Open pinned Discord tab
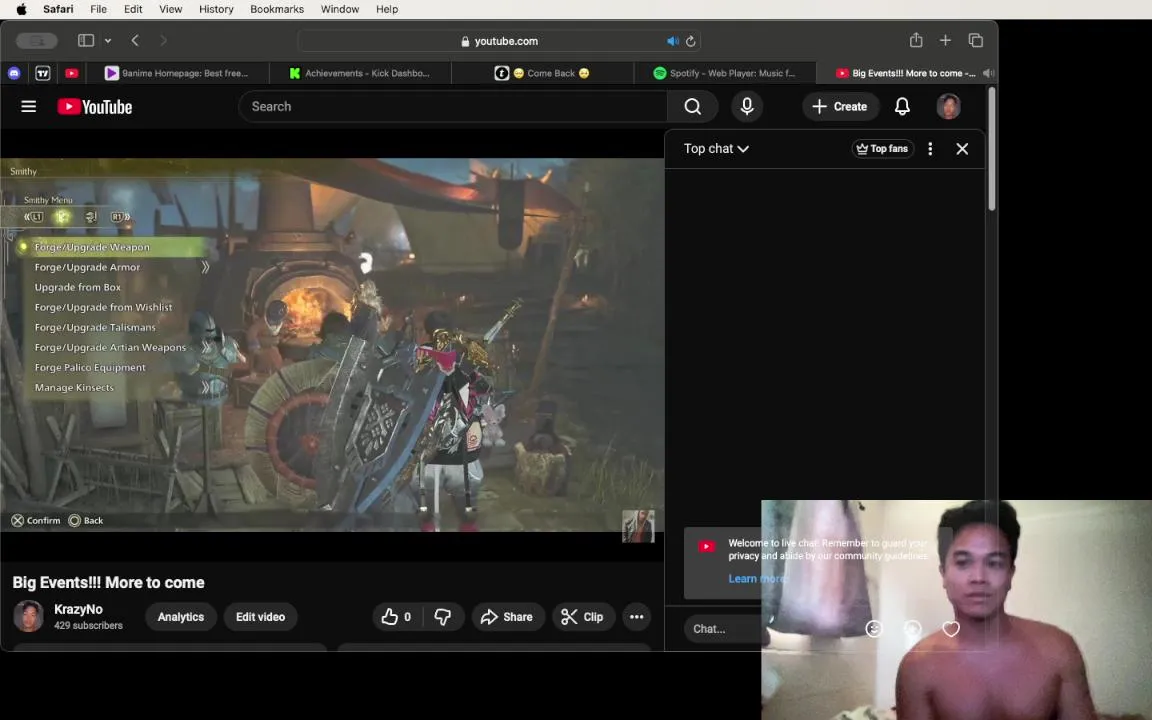This screenshot has width=1152, height=720. 14,73
